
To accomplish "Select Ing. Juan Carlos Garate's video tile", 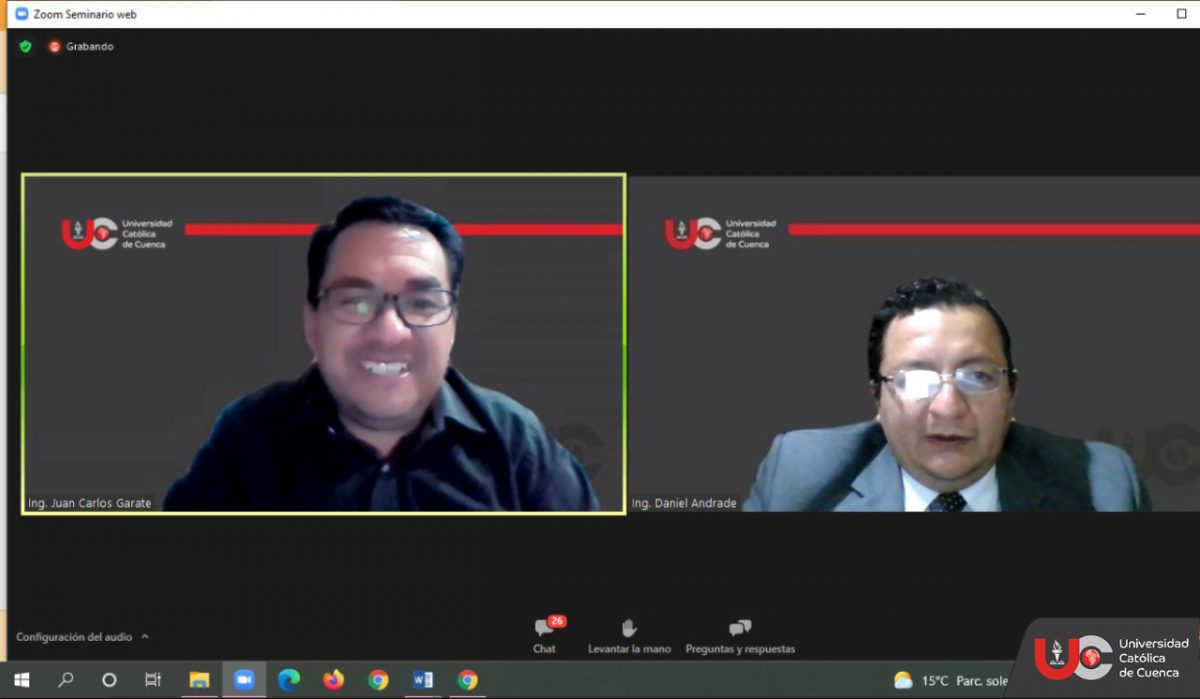I will (324, 344).
